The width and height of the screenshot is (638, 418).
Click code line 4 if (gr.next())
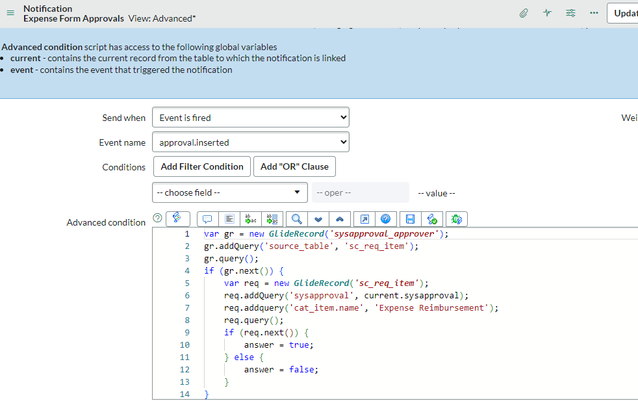click(244, 271)
